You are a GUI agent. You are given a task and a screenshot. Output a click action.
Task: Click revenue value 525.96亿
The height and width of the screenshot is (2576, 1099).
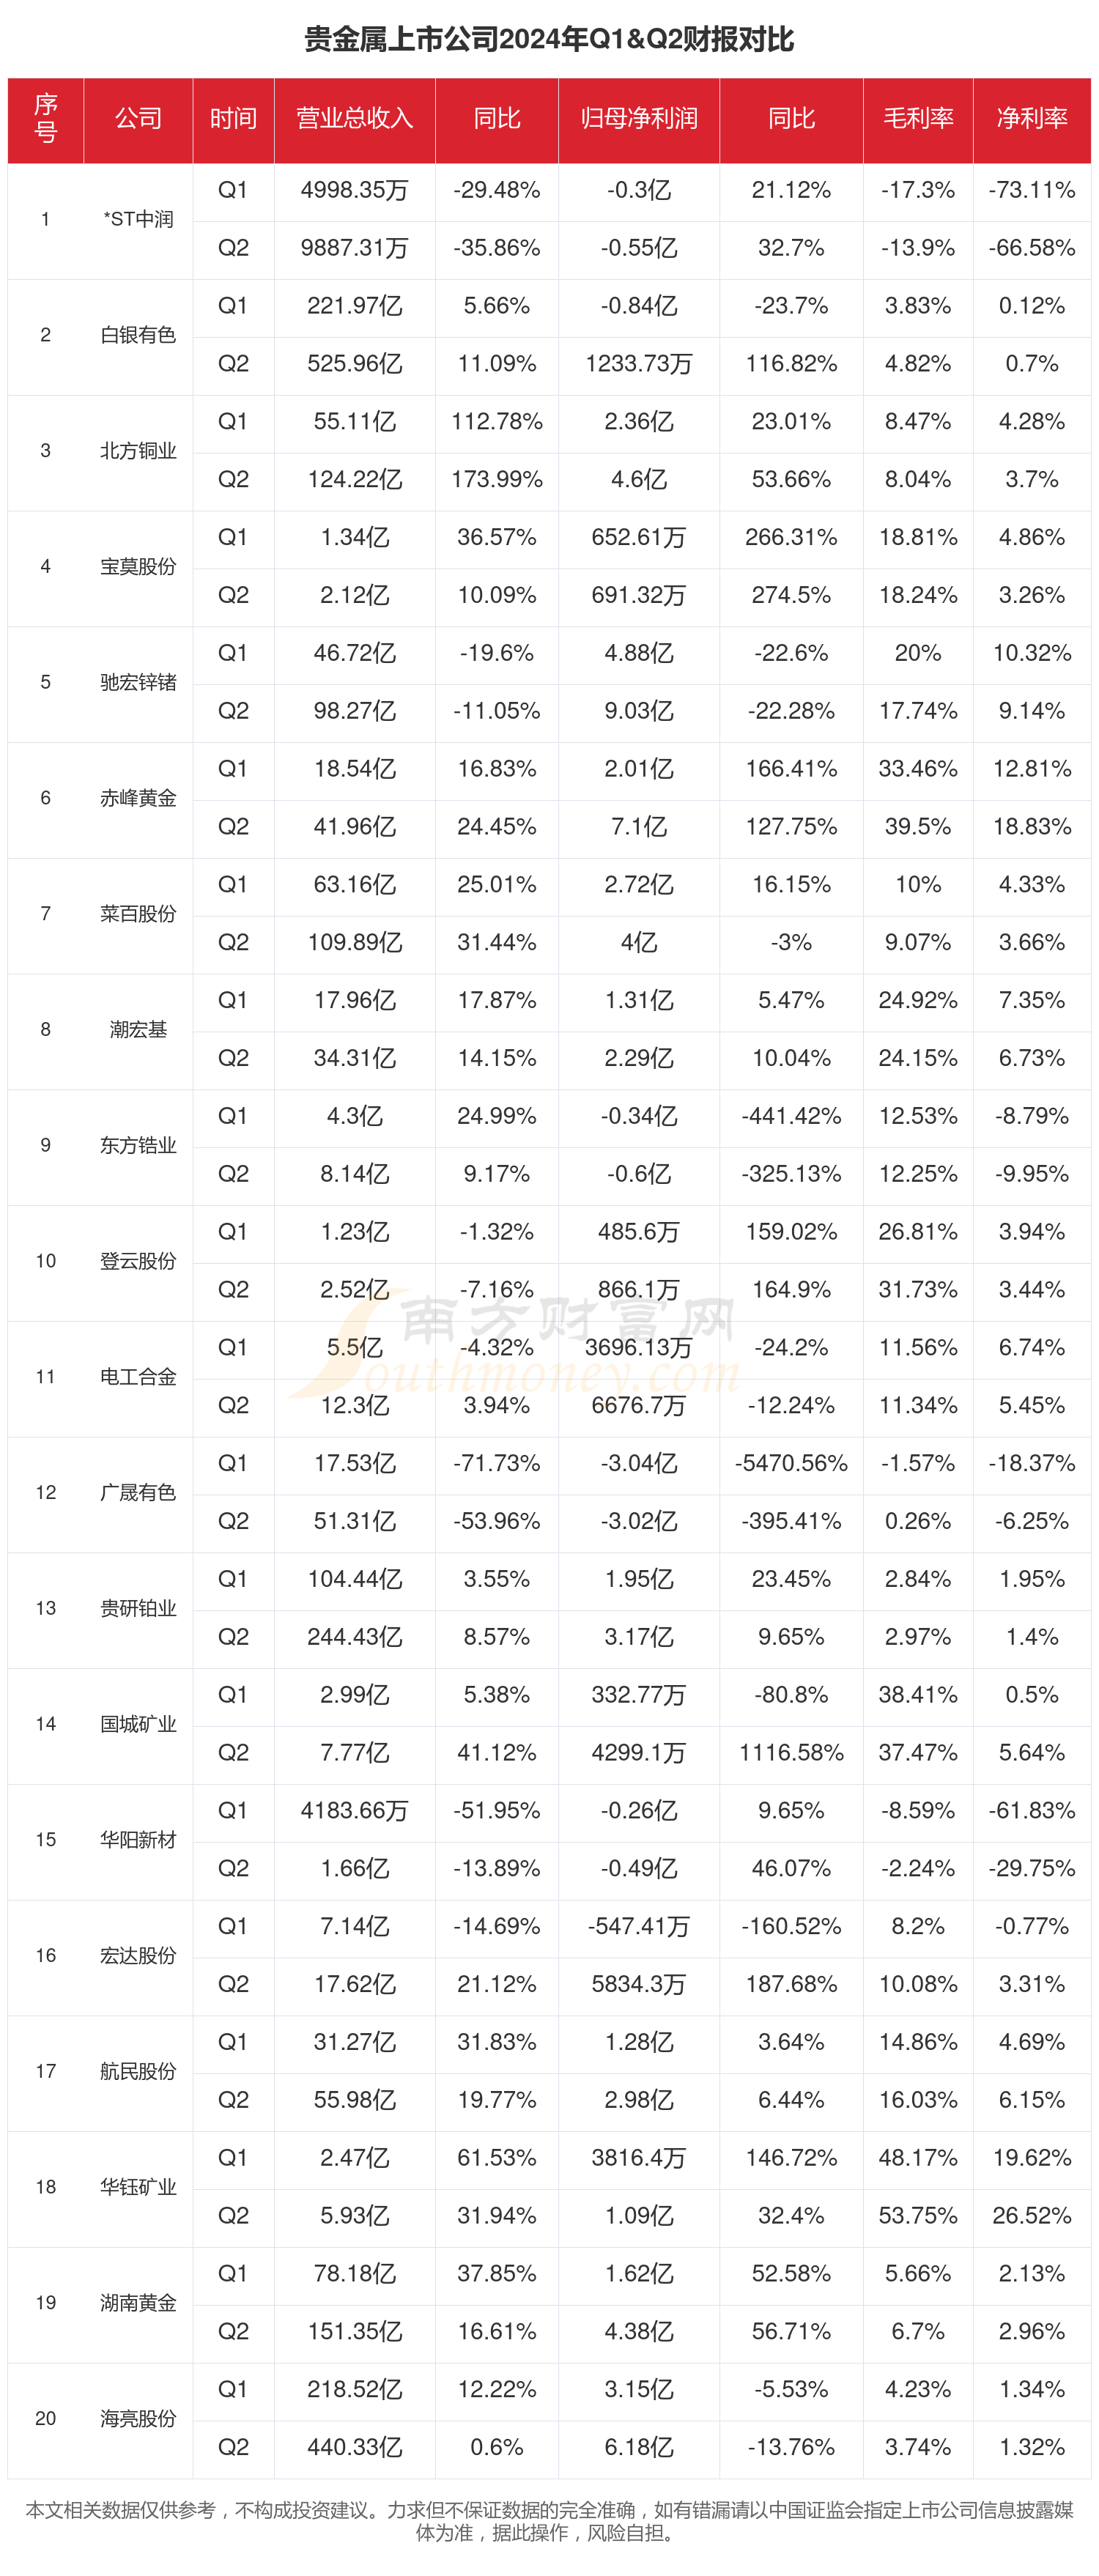tap(354, 364)
